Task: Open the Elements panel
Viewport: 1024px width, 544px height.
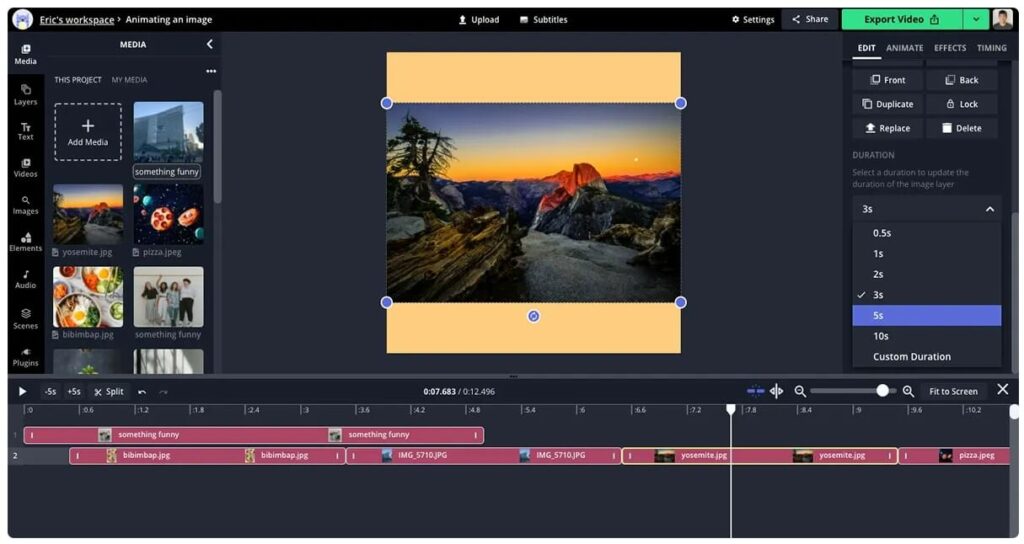Action: point(25,242)
